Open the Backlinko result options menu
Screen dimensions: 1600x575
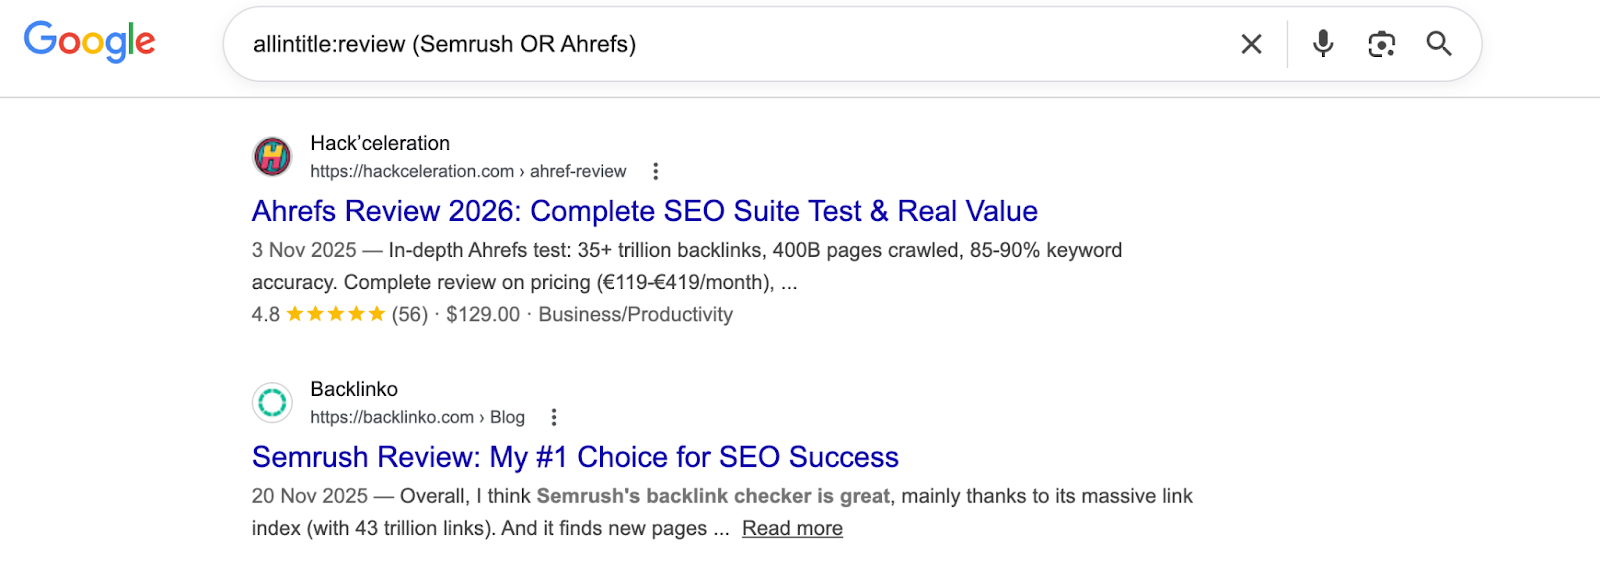(554, 417)
